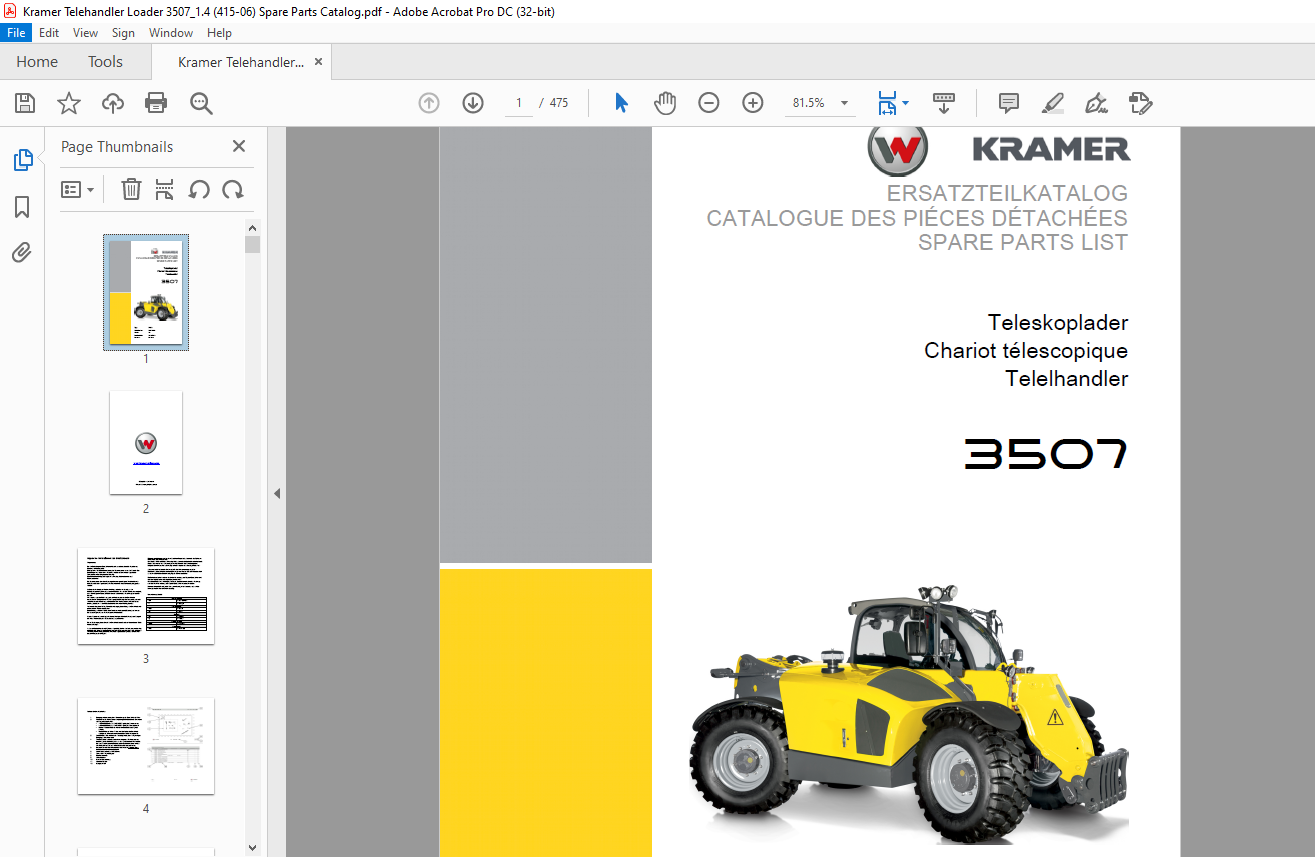Viewport: 1315px width, 857px height.
Task: Open the thumbnails options dropdown menu
Action: 78,189
